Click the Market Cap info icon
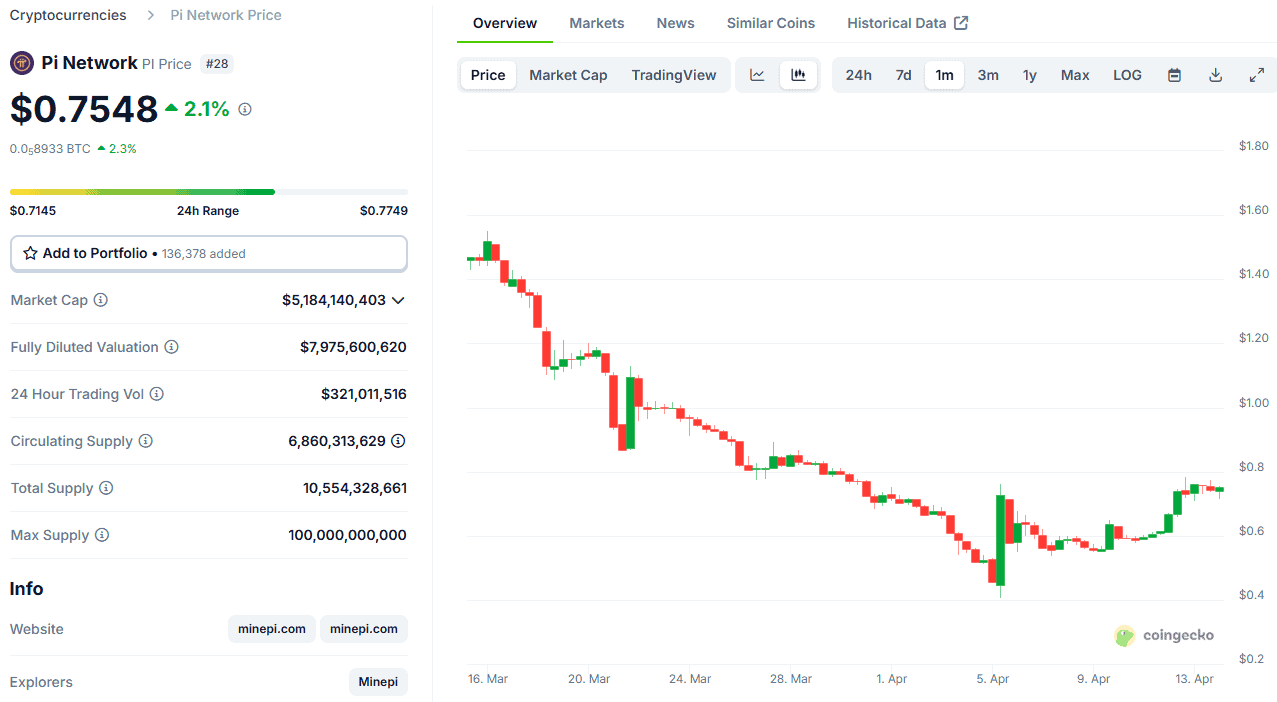Viewport: 1277px width, 702px height. 101,300
